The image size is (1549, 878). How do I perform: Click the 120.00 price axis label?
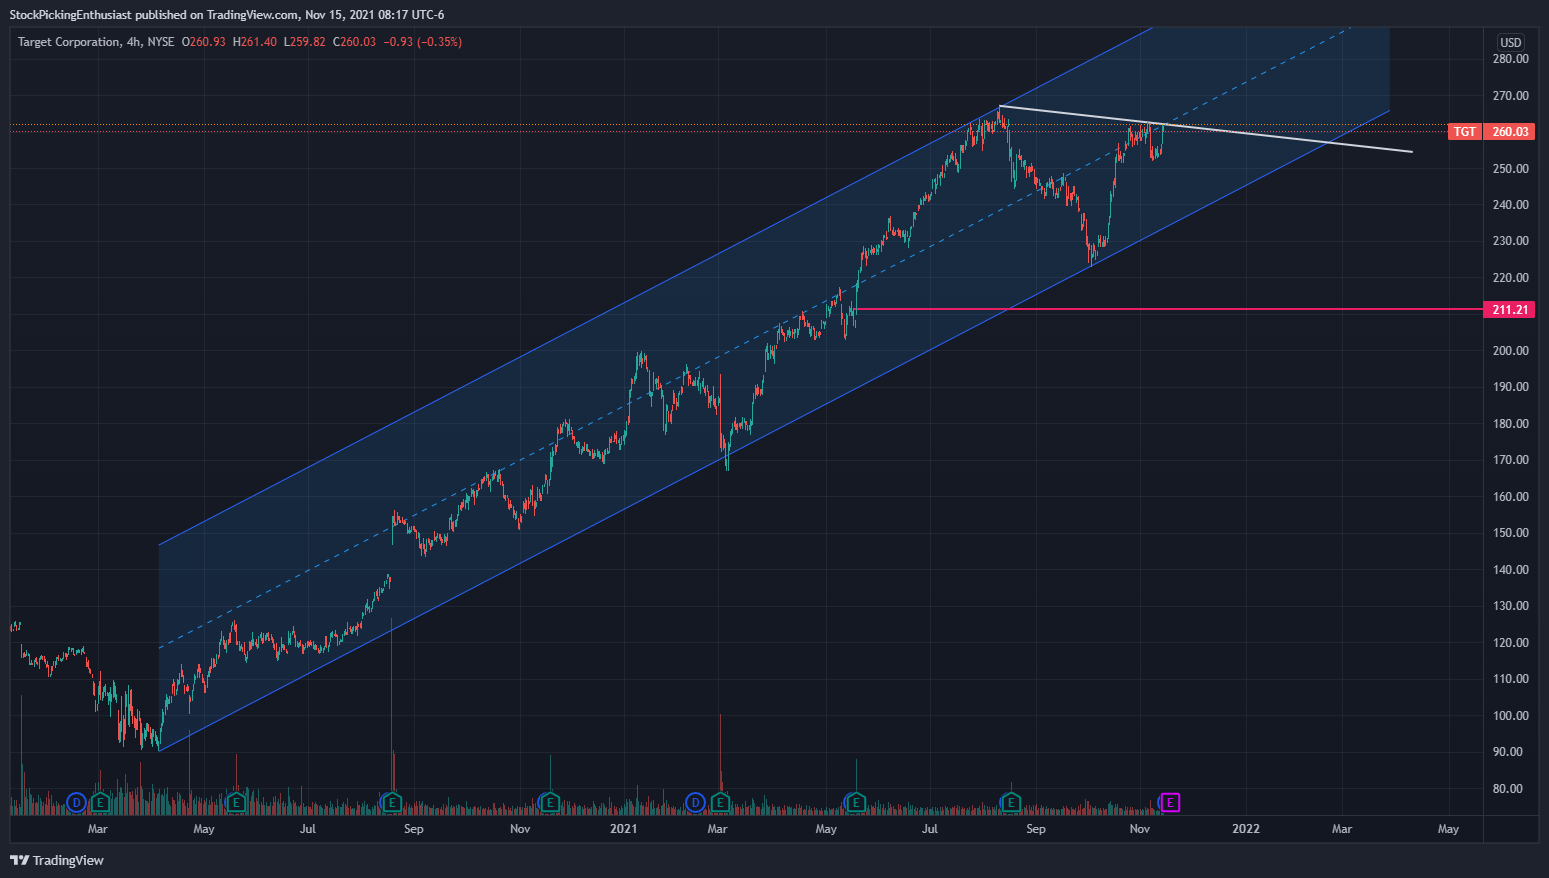(x=1510, y=643)
